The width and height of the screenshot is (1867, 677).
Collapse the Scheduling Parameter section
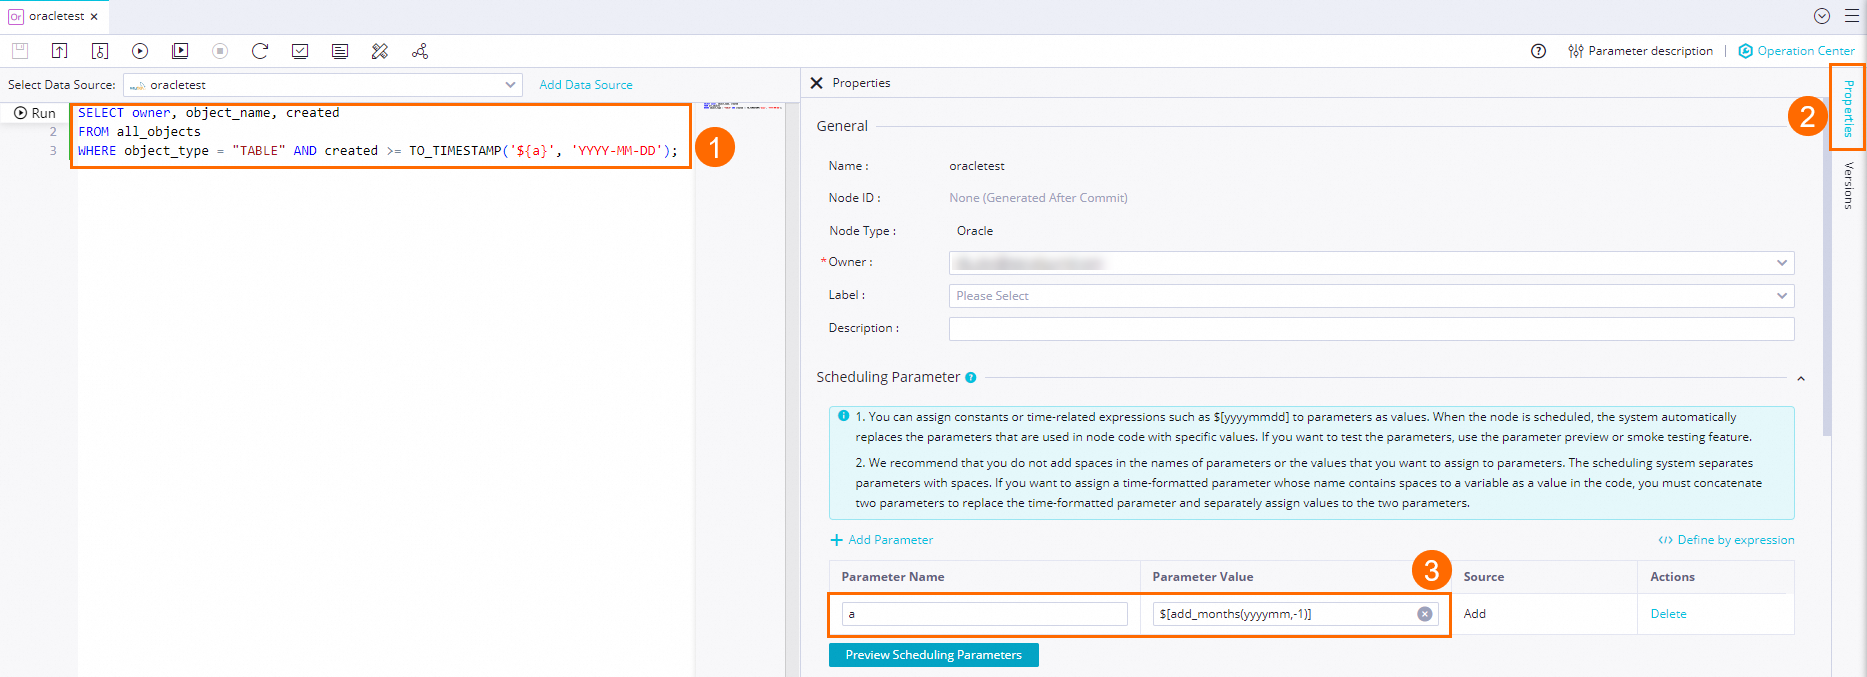tap(1800, 378)
